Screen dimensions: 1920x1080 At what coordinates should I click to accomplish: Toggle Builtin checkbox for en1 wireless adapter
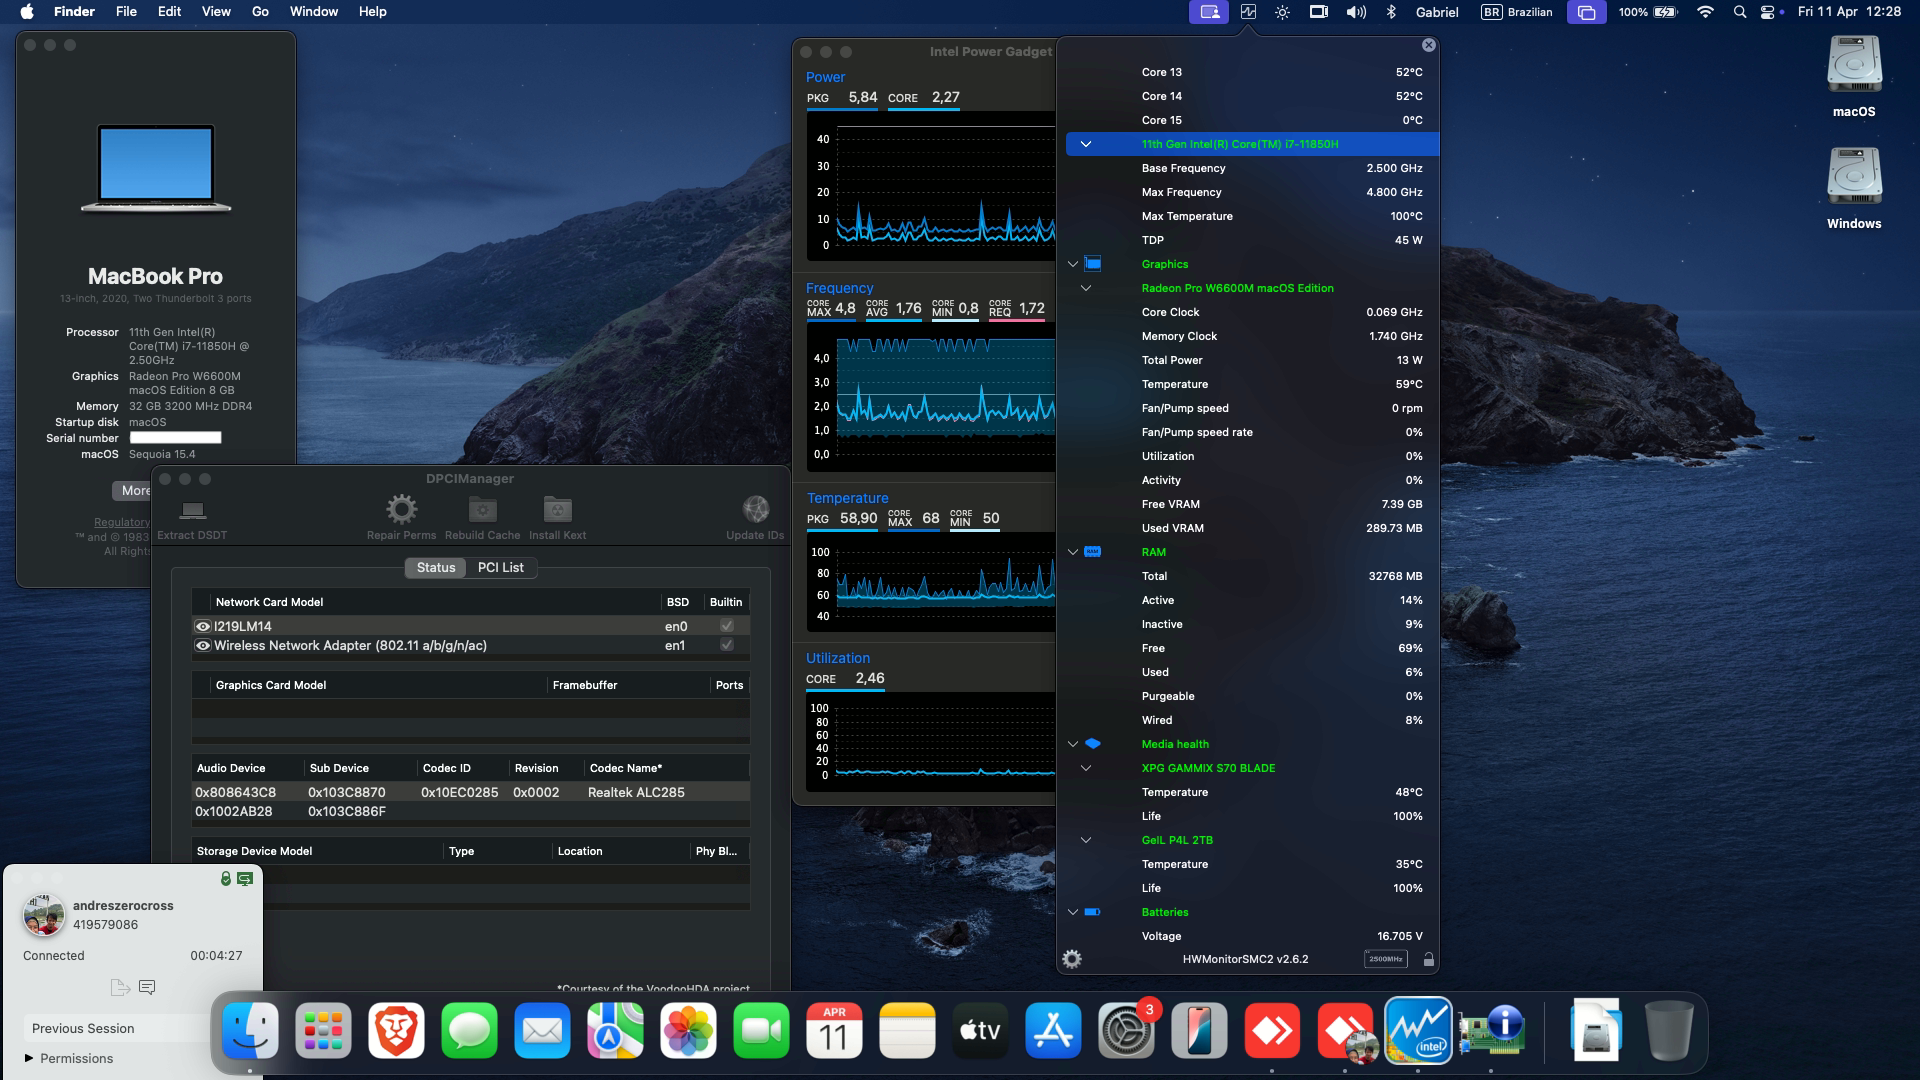726,645
